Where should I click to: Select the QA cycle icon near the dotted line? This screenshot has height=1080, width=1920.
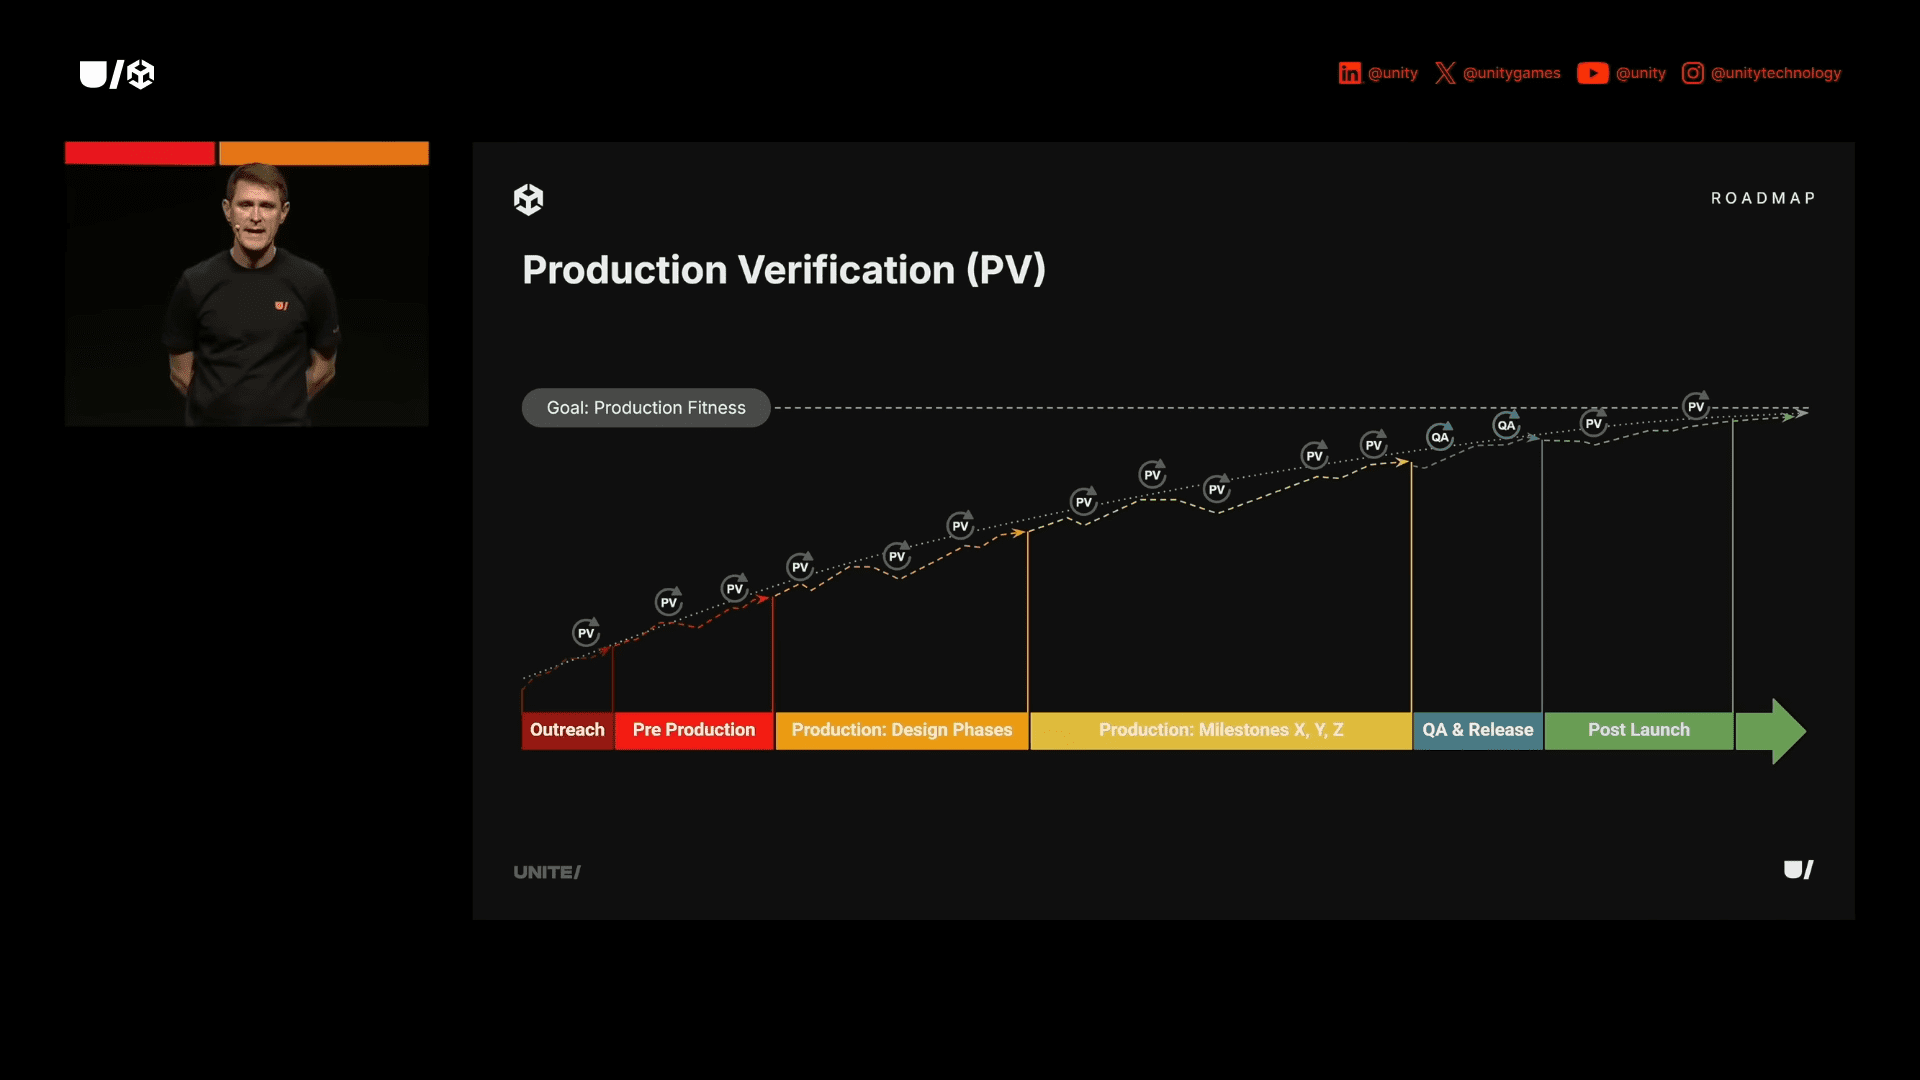click(x=1440, y=436)
